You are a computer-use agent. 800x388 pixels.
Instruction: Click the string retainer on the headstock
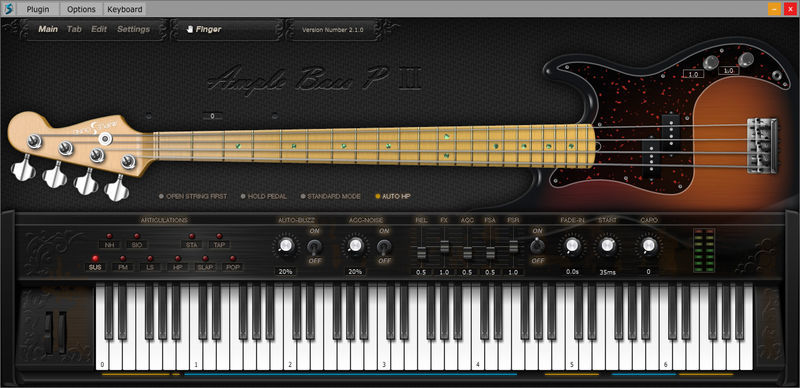click(x=105, y=138)
